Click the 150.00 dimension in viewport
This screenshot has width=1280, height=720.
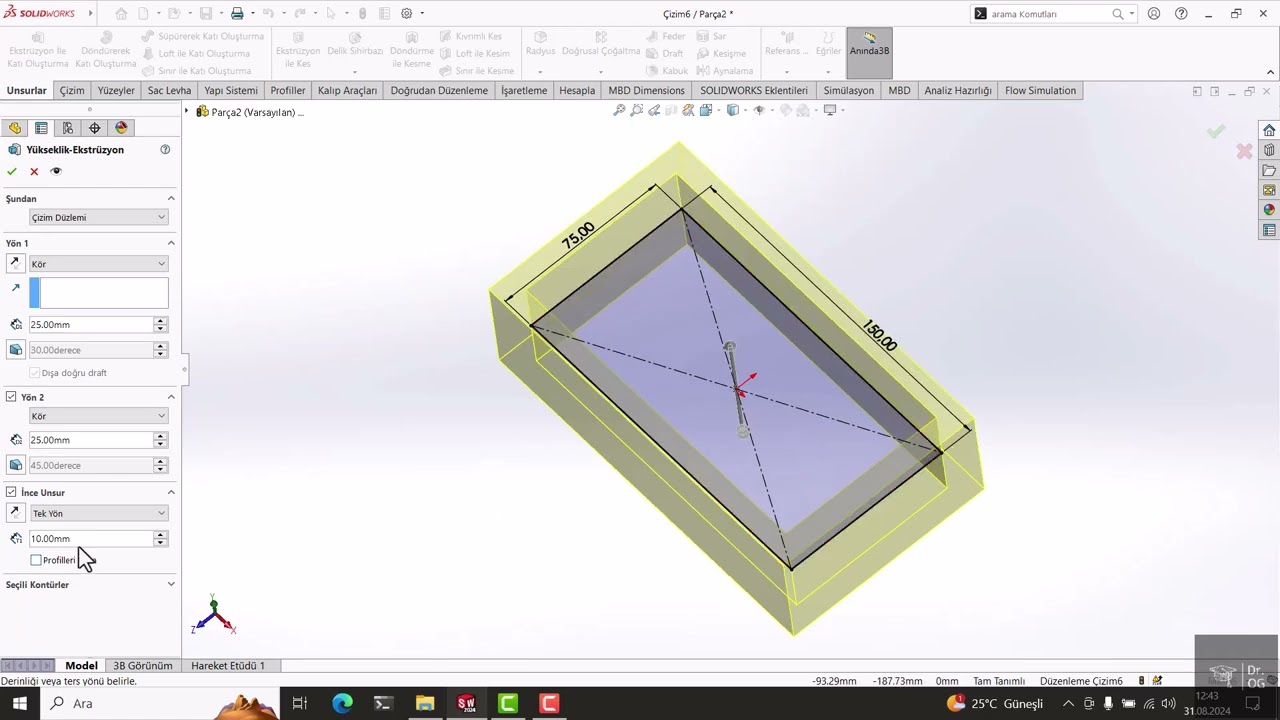880,336
